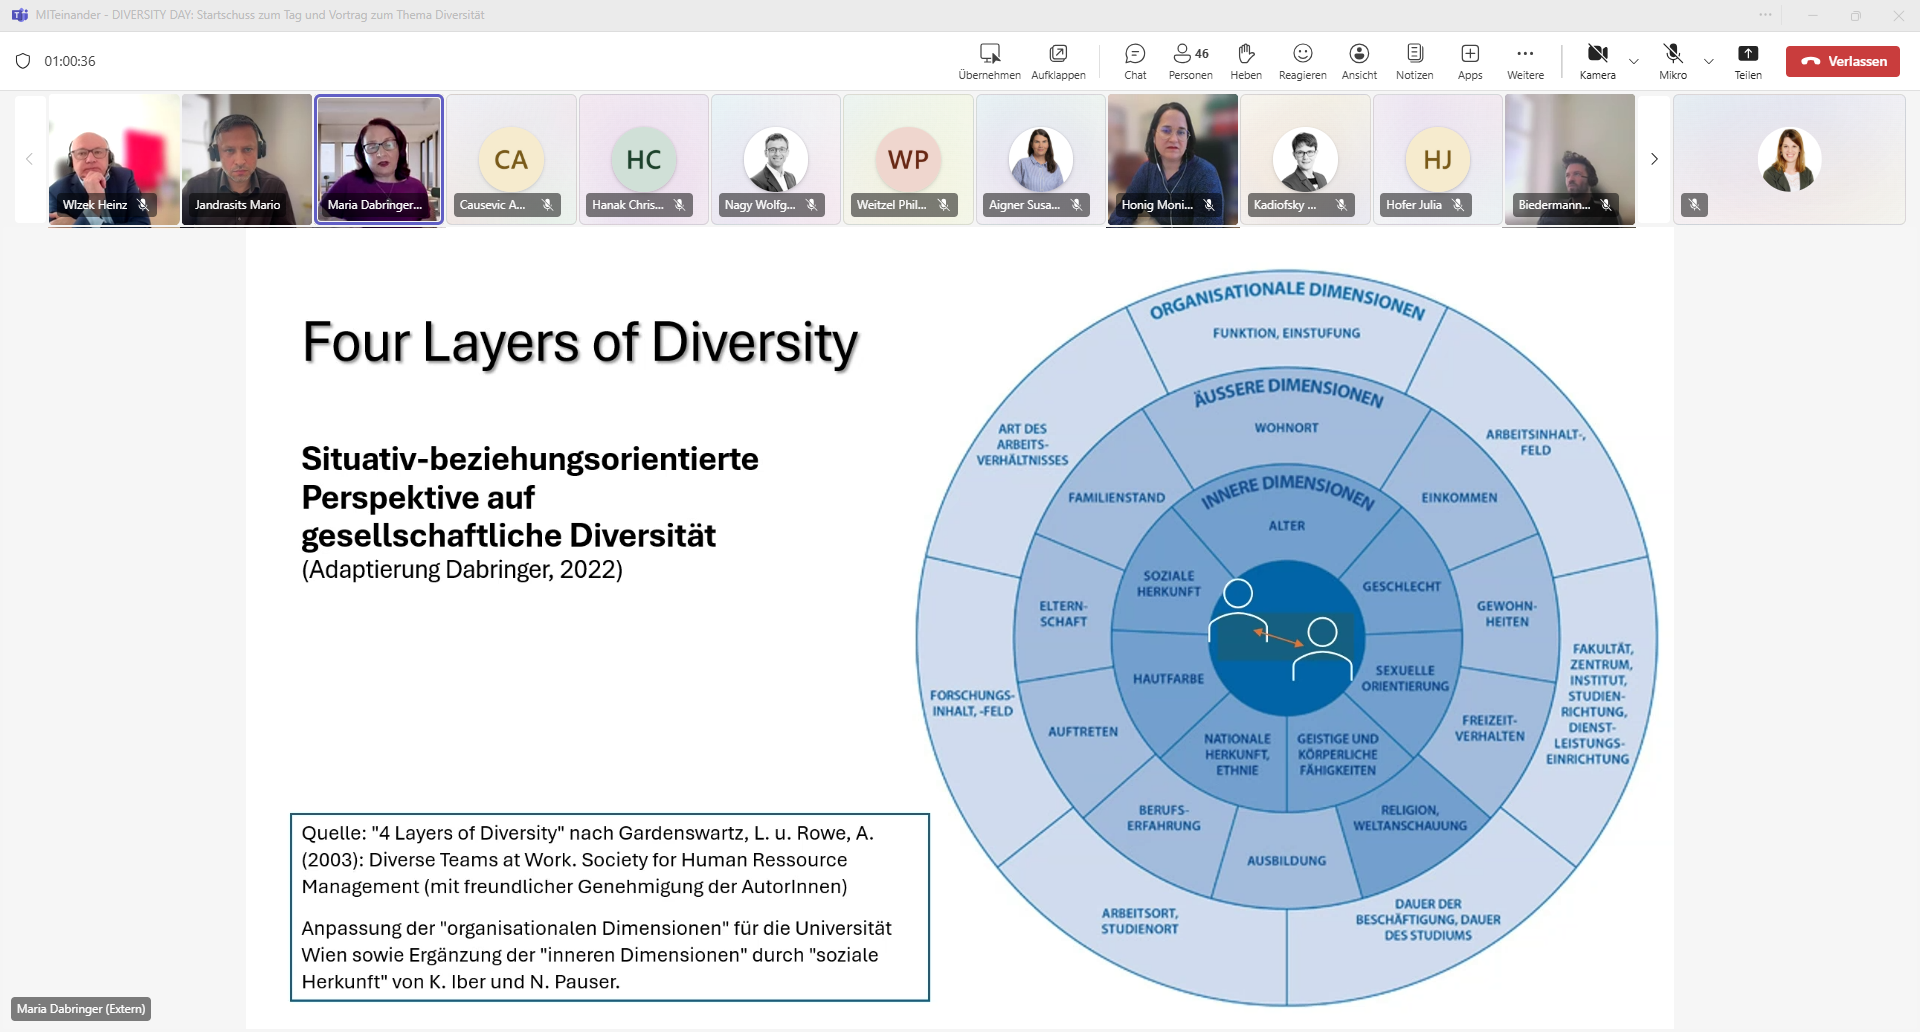Open the Chat panel

pyautogui.click(x=1135, y=60)
